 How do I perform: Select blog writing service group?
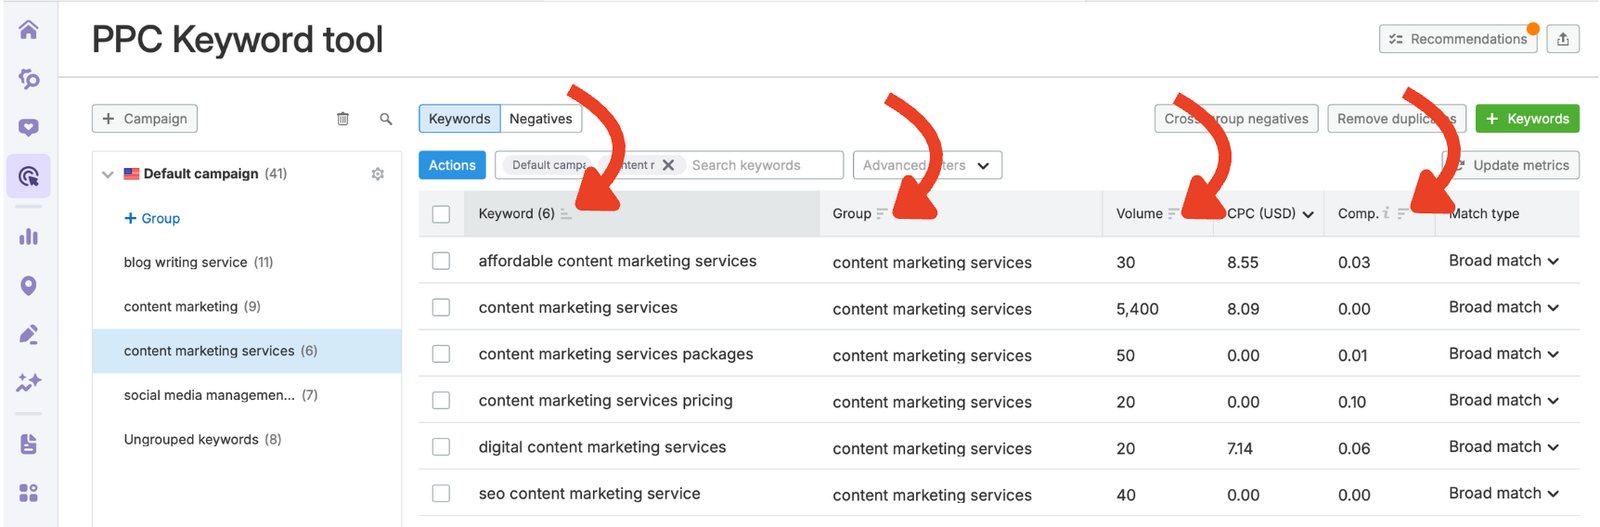click(x=246, y=263)
